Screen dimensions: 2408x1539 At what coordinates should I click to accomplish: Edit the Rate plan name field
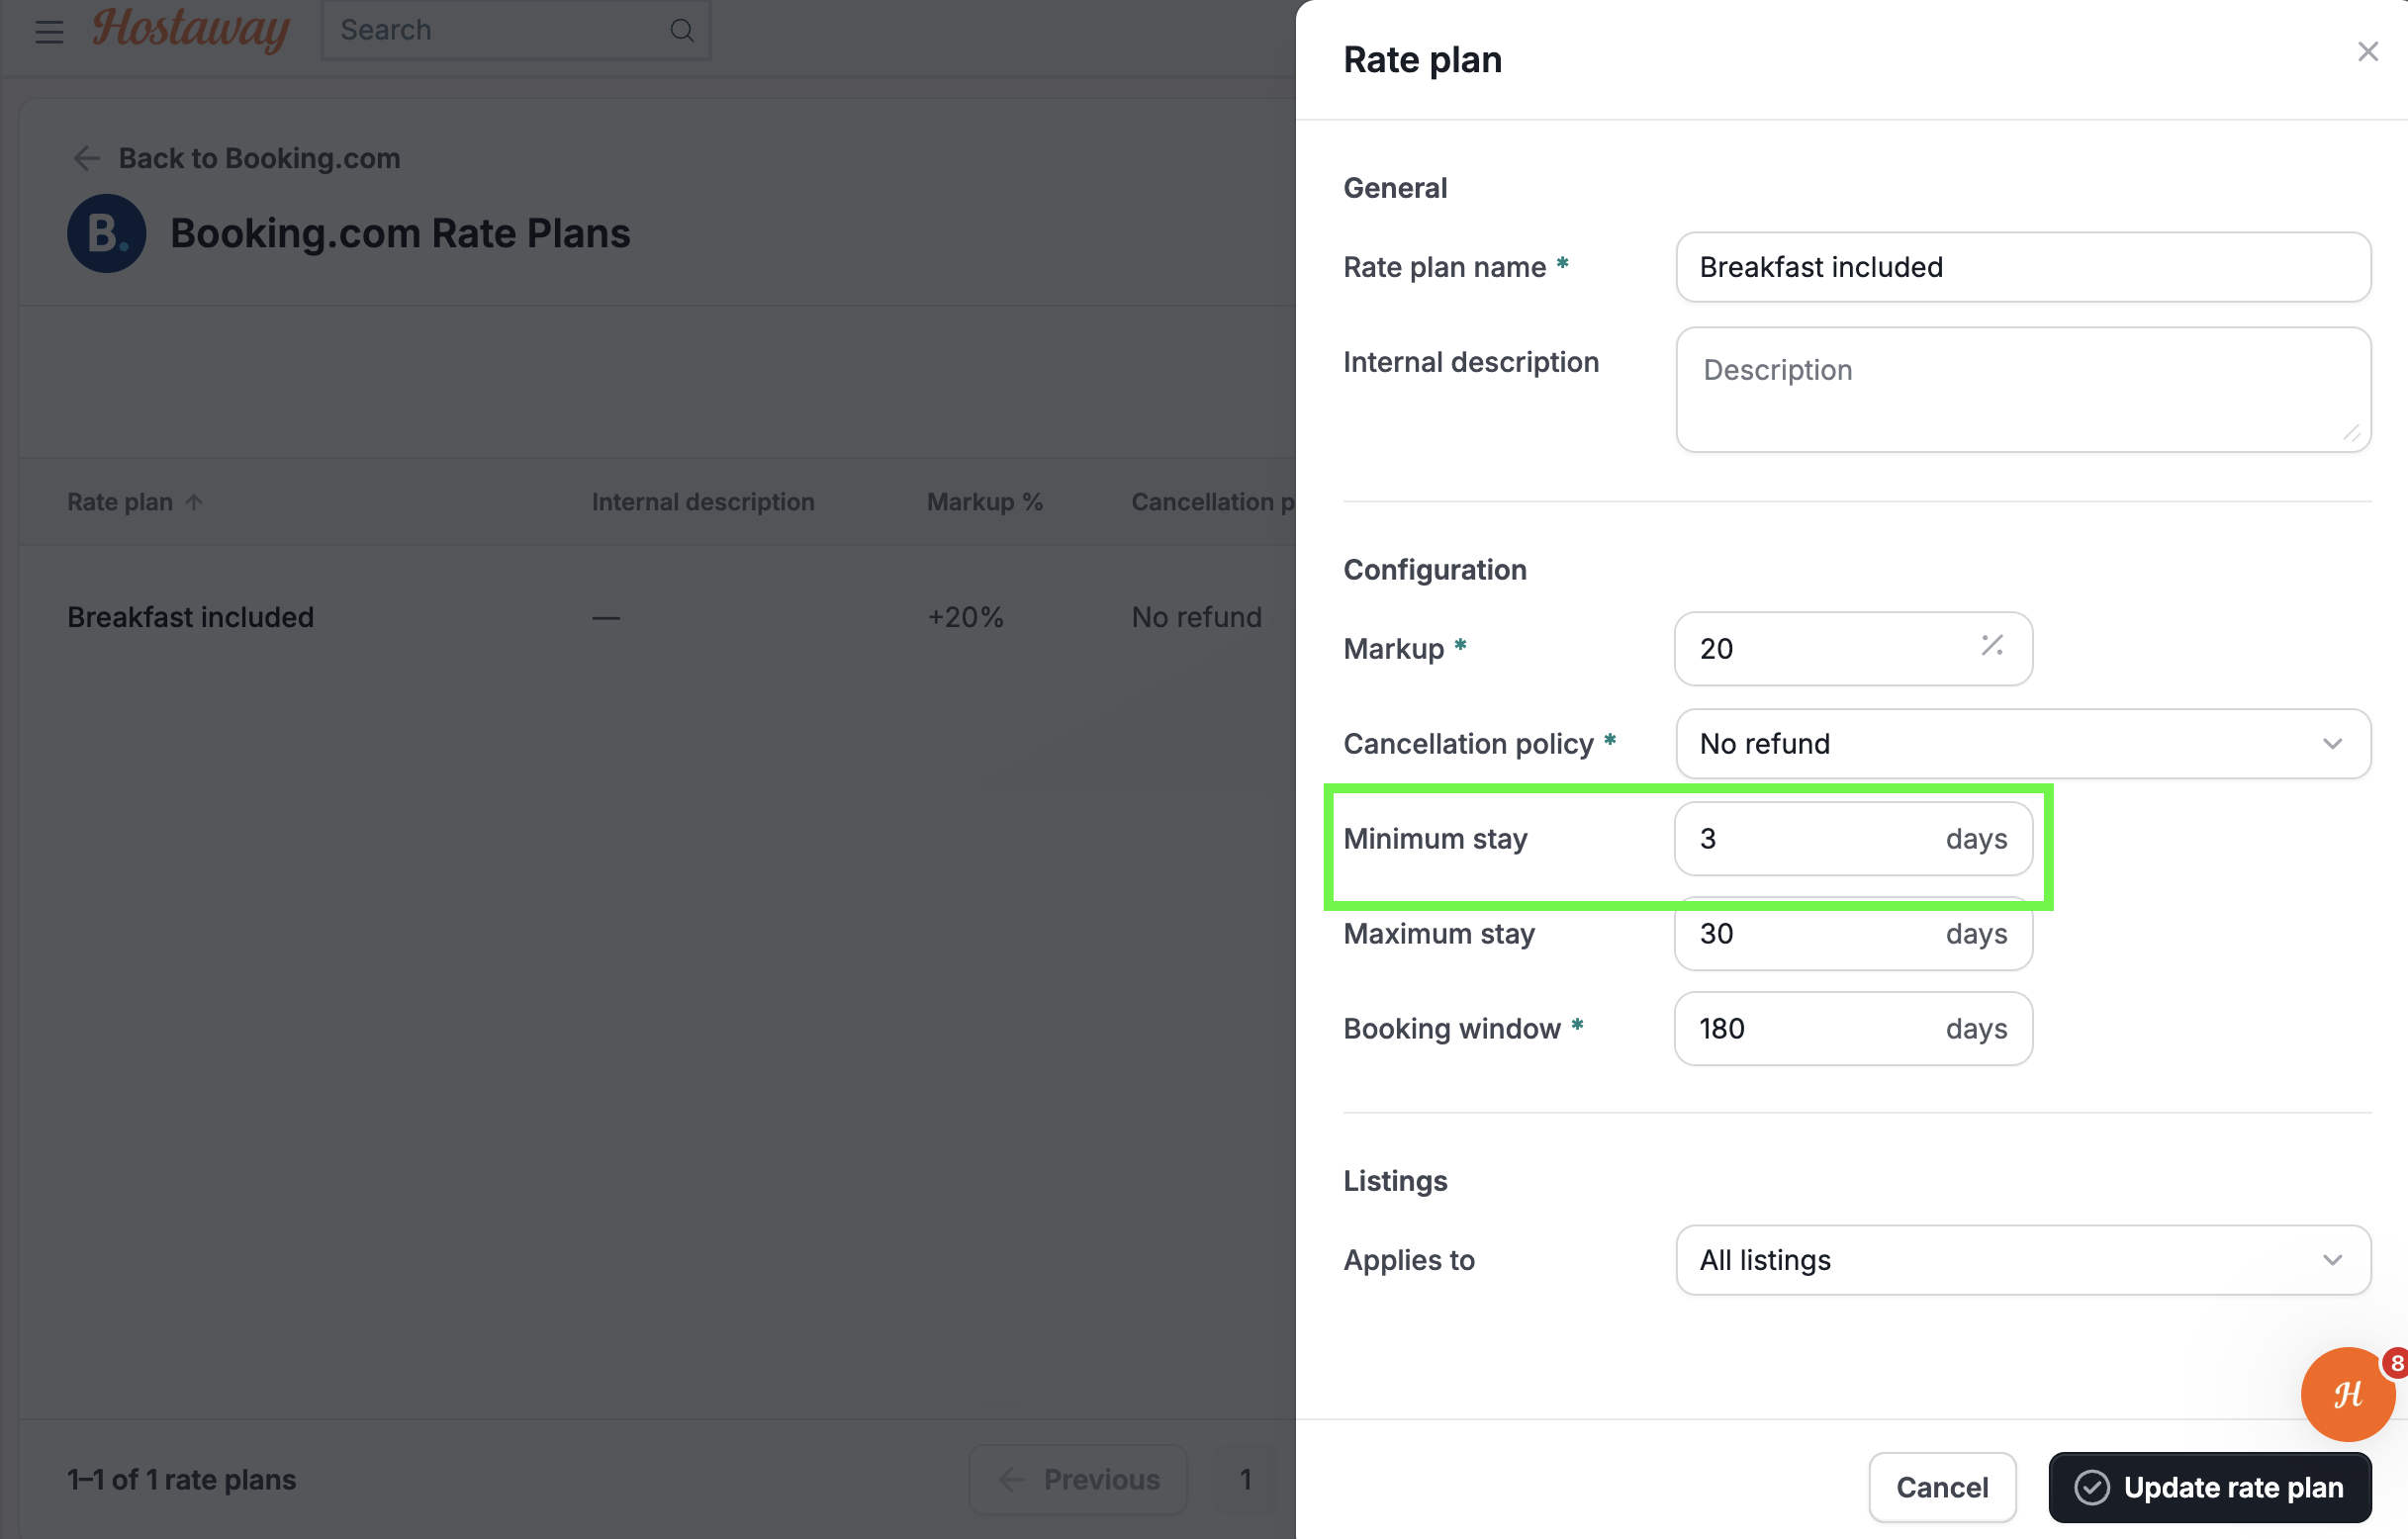(2023, 267)
